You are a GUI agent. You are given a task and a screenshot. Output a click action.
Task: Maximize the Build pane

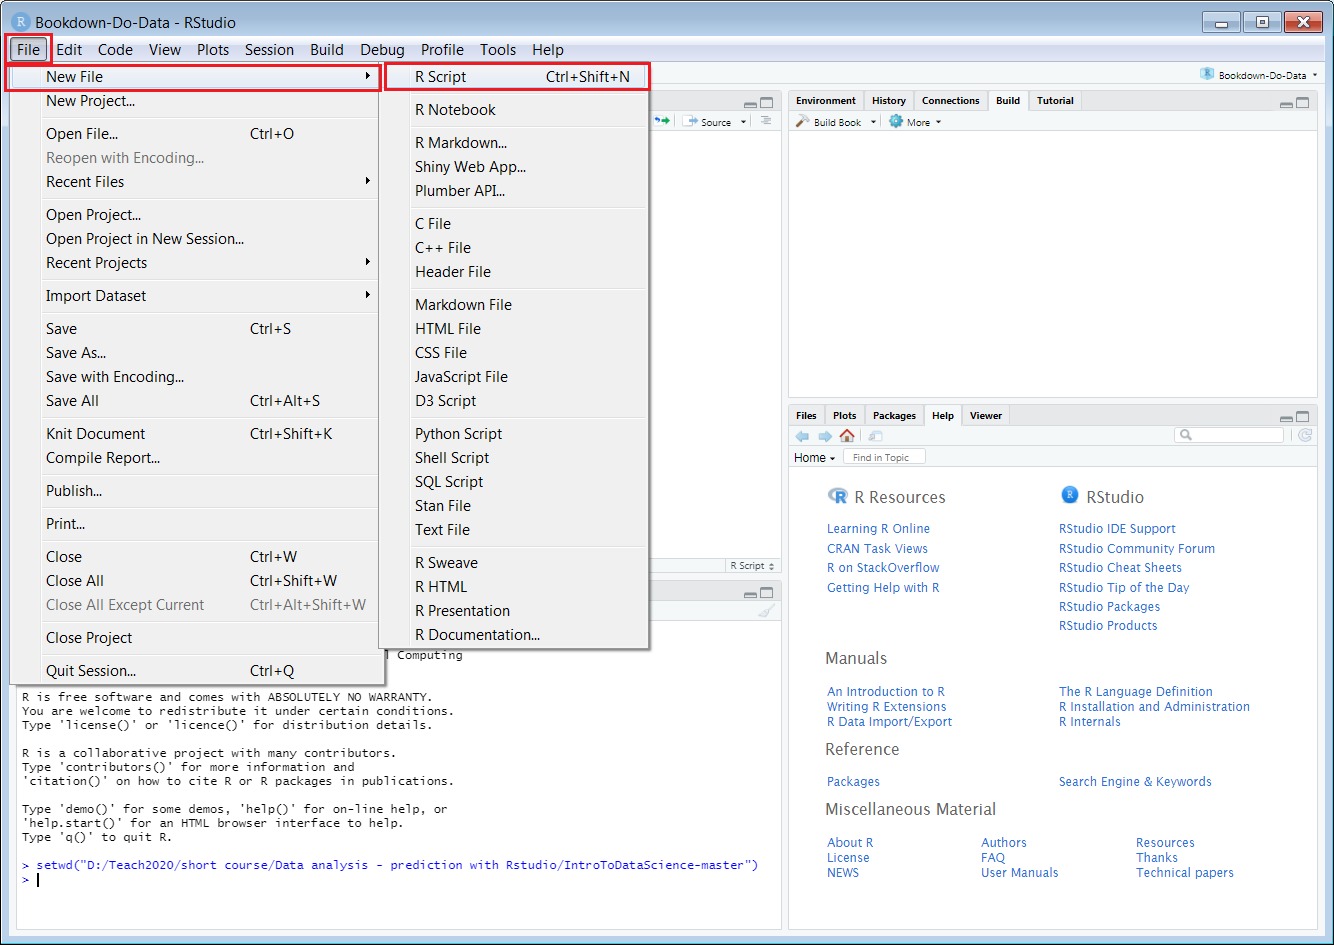coord(1303,102)
